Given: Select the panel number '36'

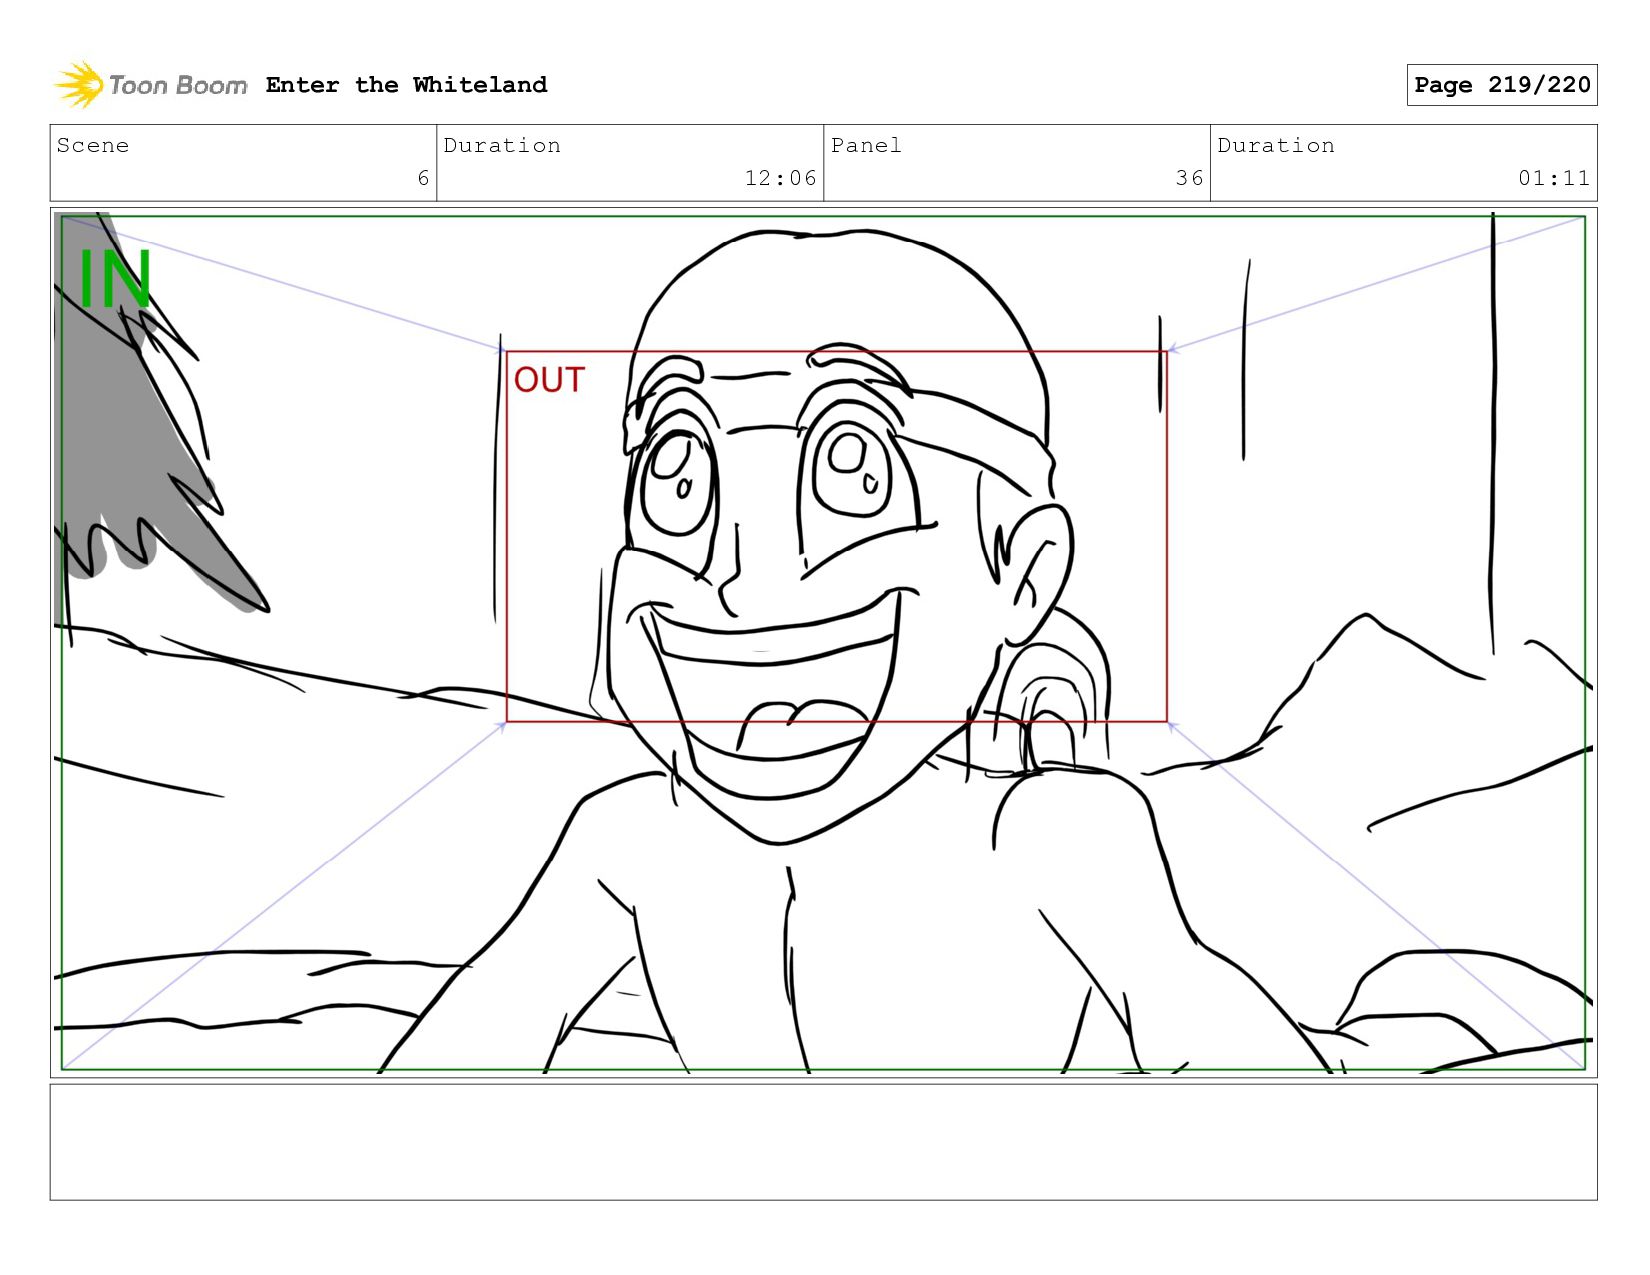Looking at the screenshot, I should tap(1189, 178).
